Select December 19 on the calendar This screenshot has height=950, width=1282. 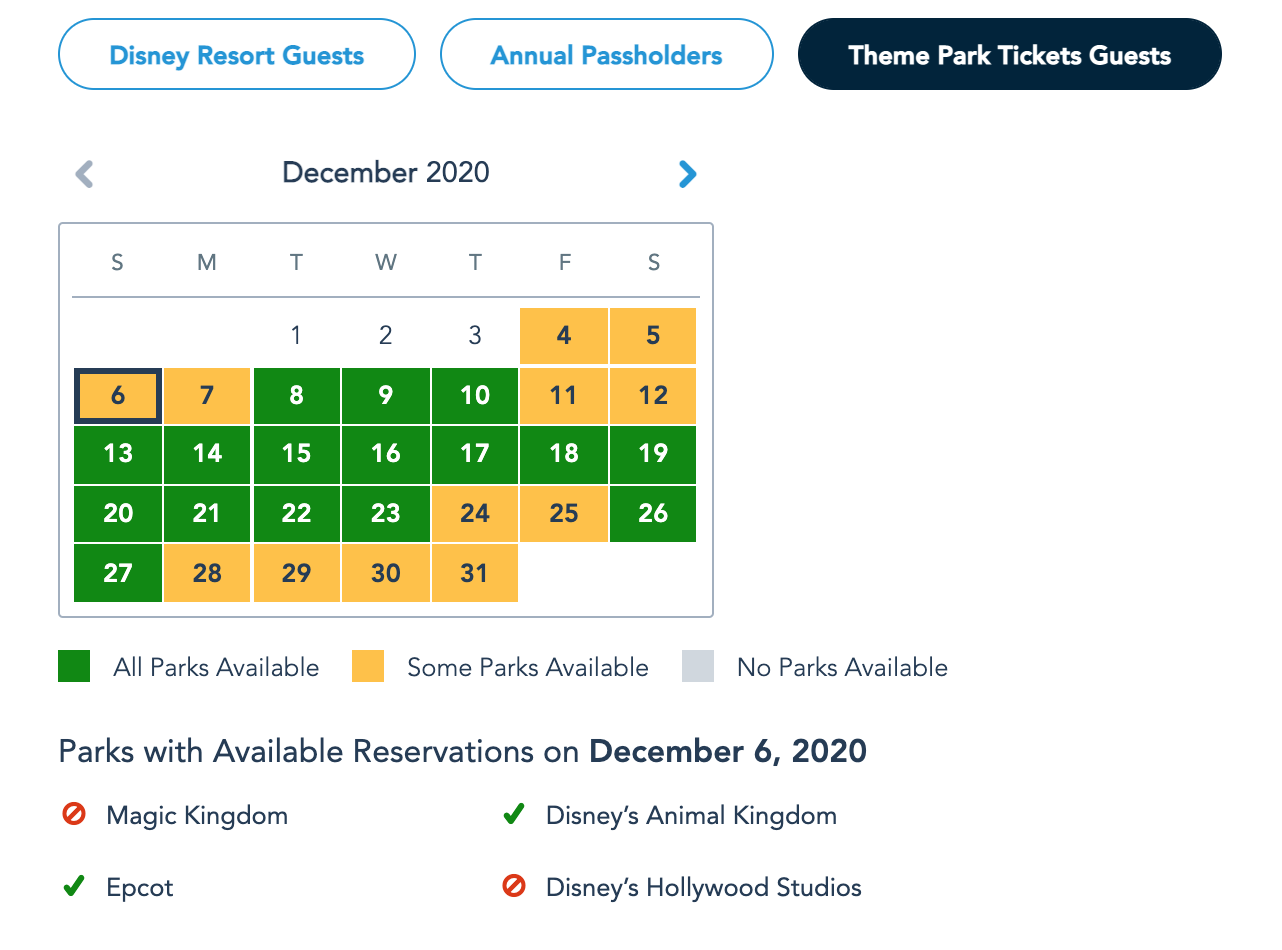653,454
